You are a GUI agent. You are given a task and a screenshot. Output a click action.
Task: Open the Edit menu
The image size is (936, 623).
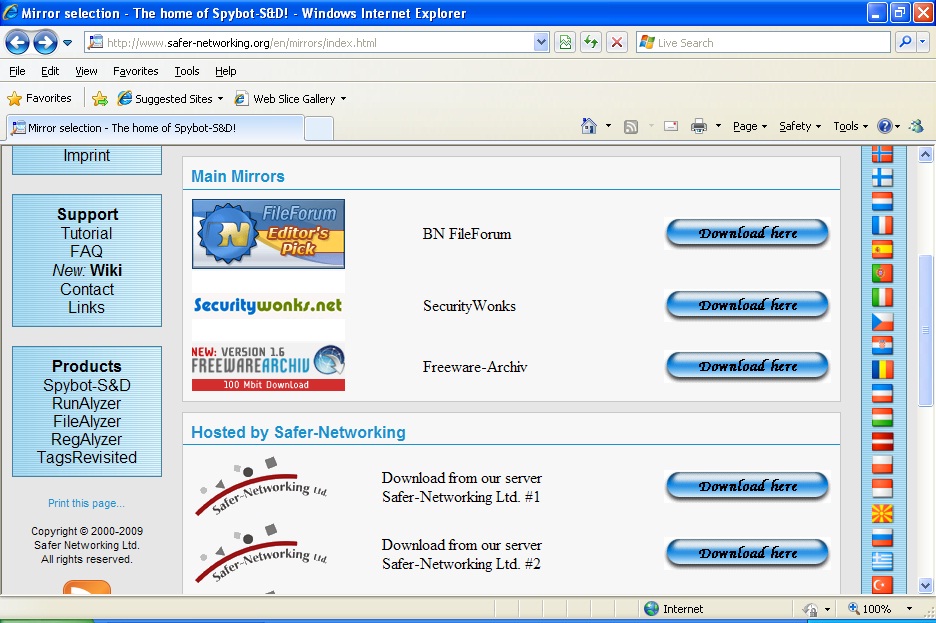pyautogui.click(x=50, y=71)
